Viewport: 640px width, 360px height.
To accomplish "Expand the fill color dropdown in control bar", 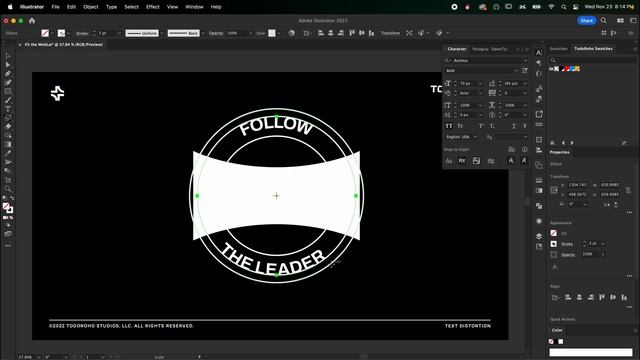I will coord(52,33).
